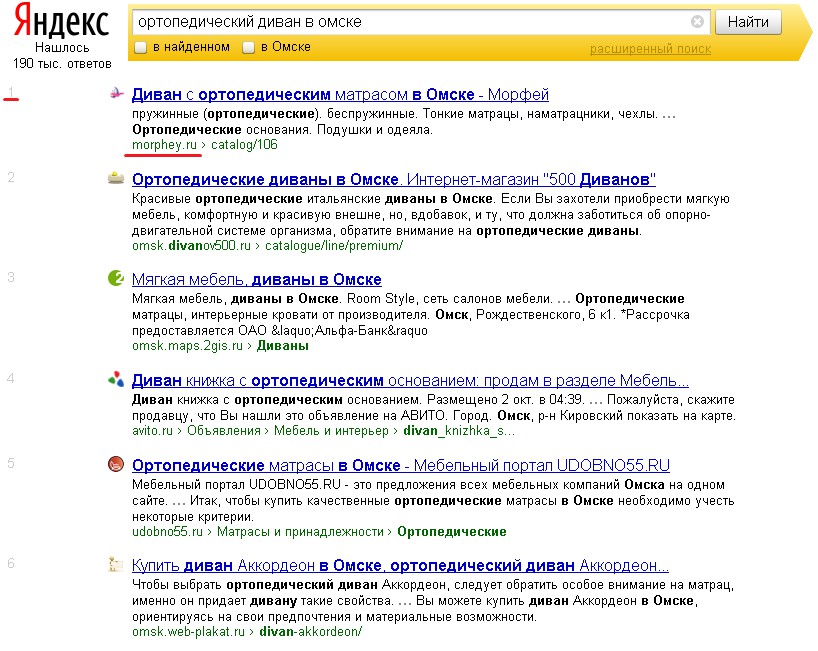Open "Диван с ортопедическим матрасом в Омске" result
Image resolution: width=818 pixels, height=651 pixels.
point(340,94)
